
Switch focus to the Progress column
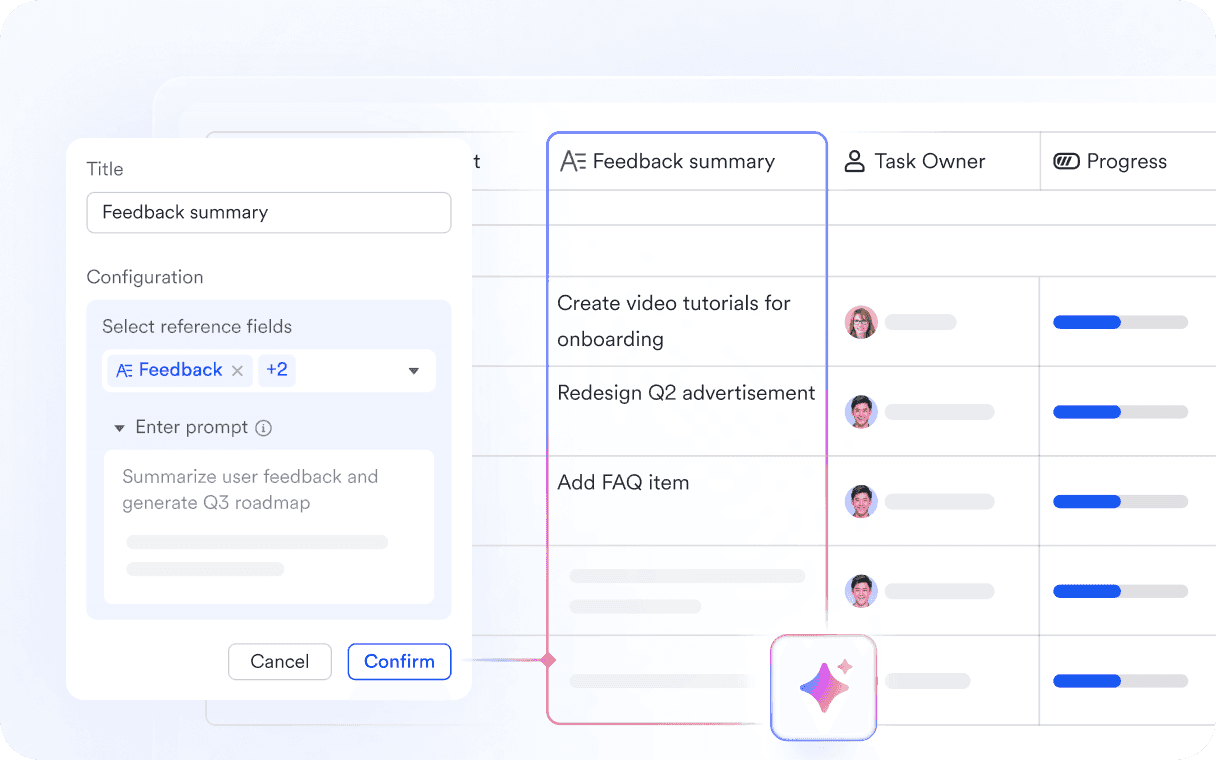pyautogui.click(x=1127, y=161)
